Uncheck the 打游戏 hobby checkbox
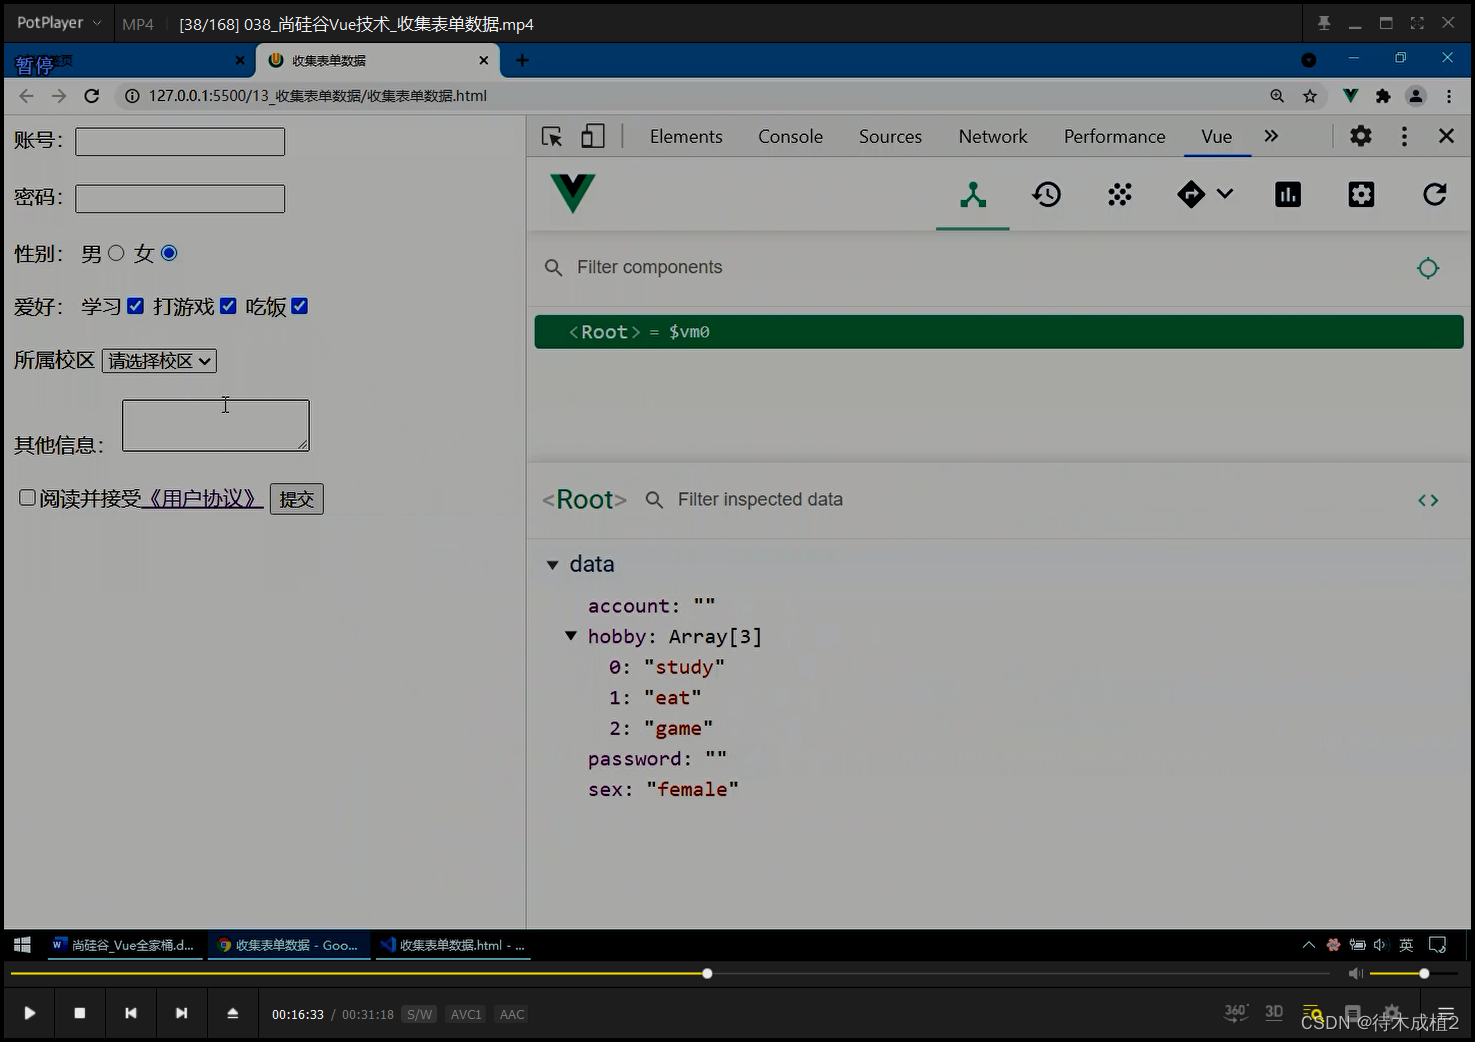The height and width of the screenshot is (1042, 1475). [x=228, y=306]
